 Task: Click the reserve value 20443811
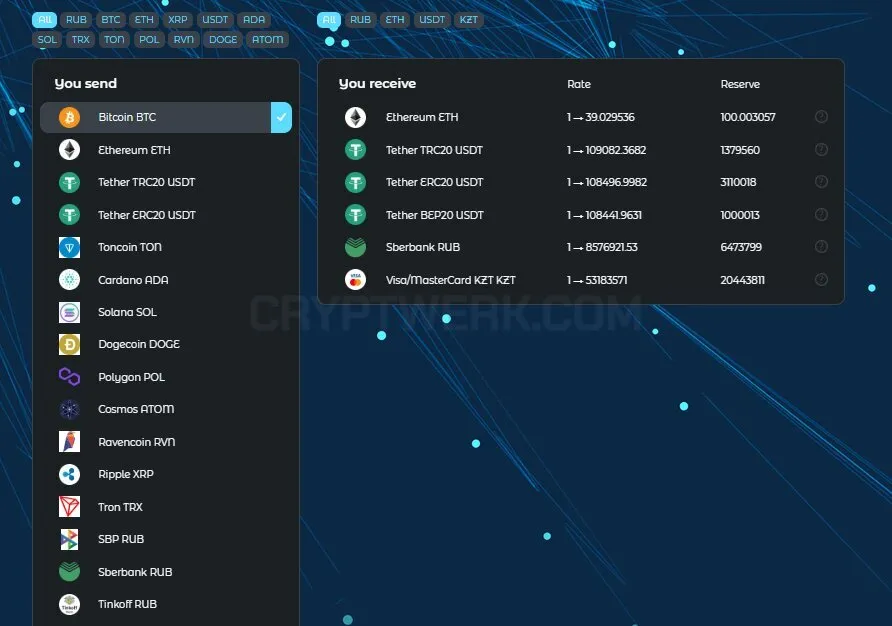[742, 280]
